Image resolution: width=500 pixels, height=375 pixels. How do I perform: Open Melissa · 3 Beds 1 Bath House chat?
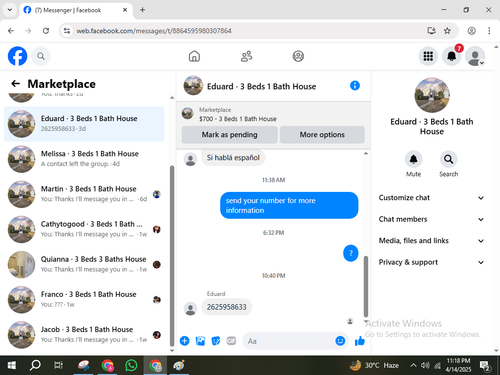84,159
